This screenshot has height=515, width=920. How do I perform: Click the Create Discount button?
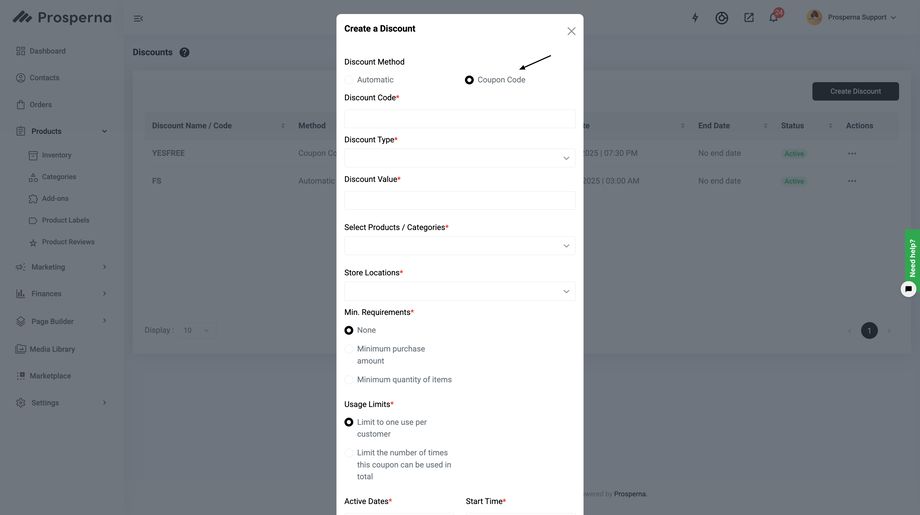[x=855, y=91]
